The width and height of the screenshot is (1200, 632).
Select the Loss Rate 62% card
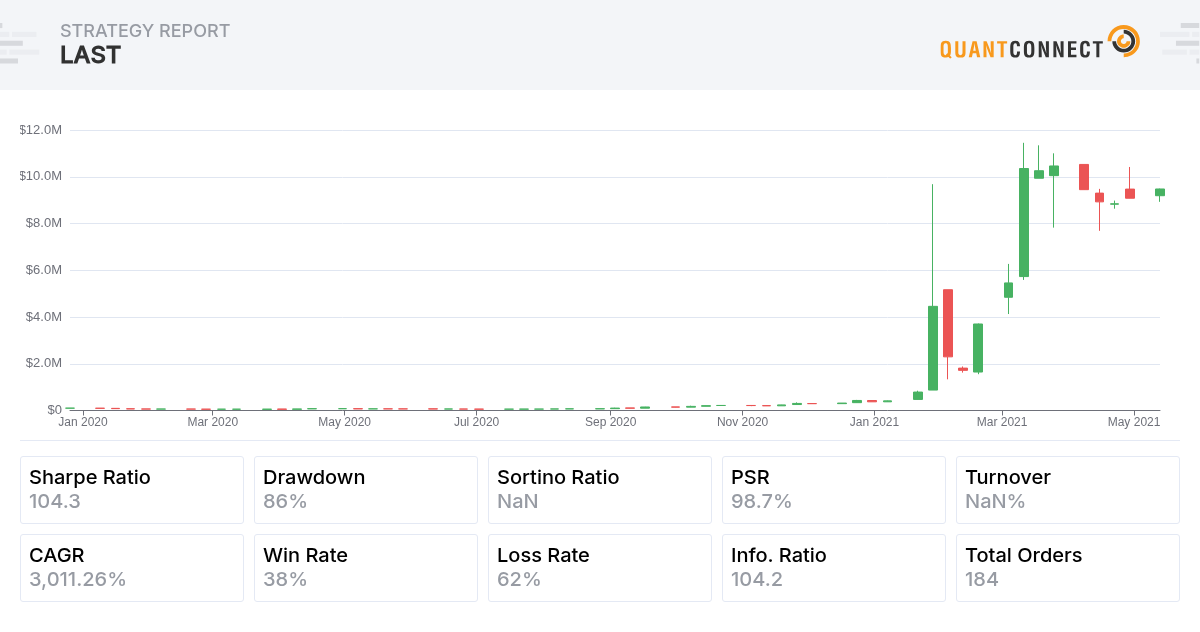tap(600, 568)
